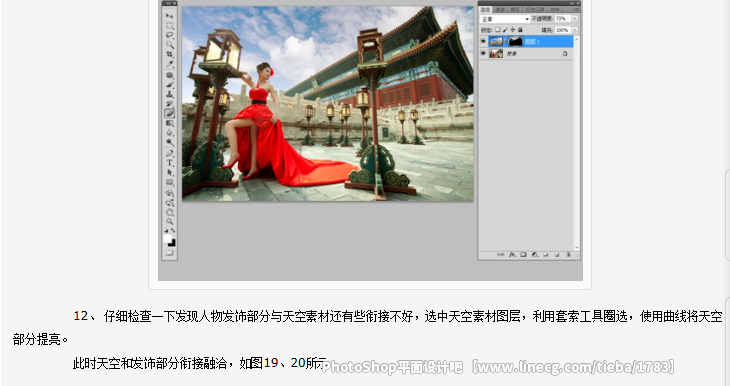
Task: Select the Brush tool
Action: click(169, 84)
